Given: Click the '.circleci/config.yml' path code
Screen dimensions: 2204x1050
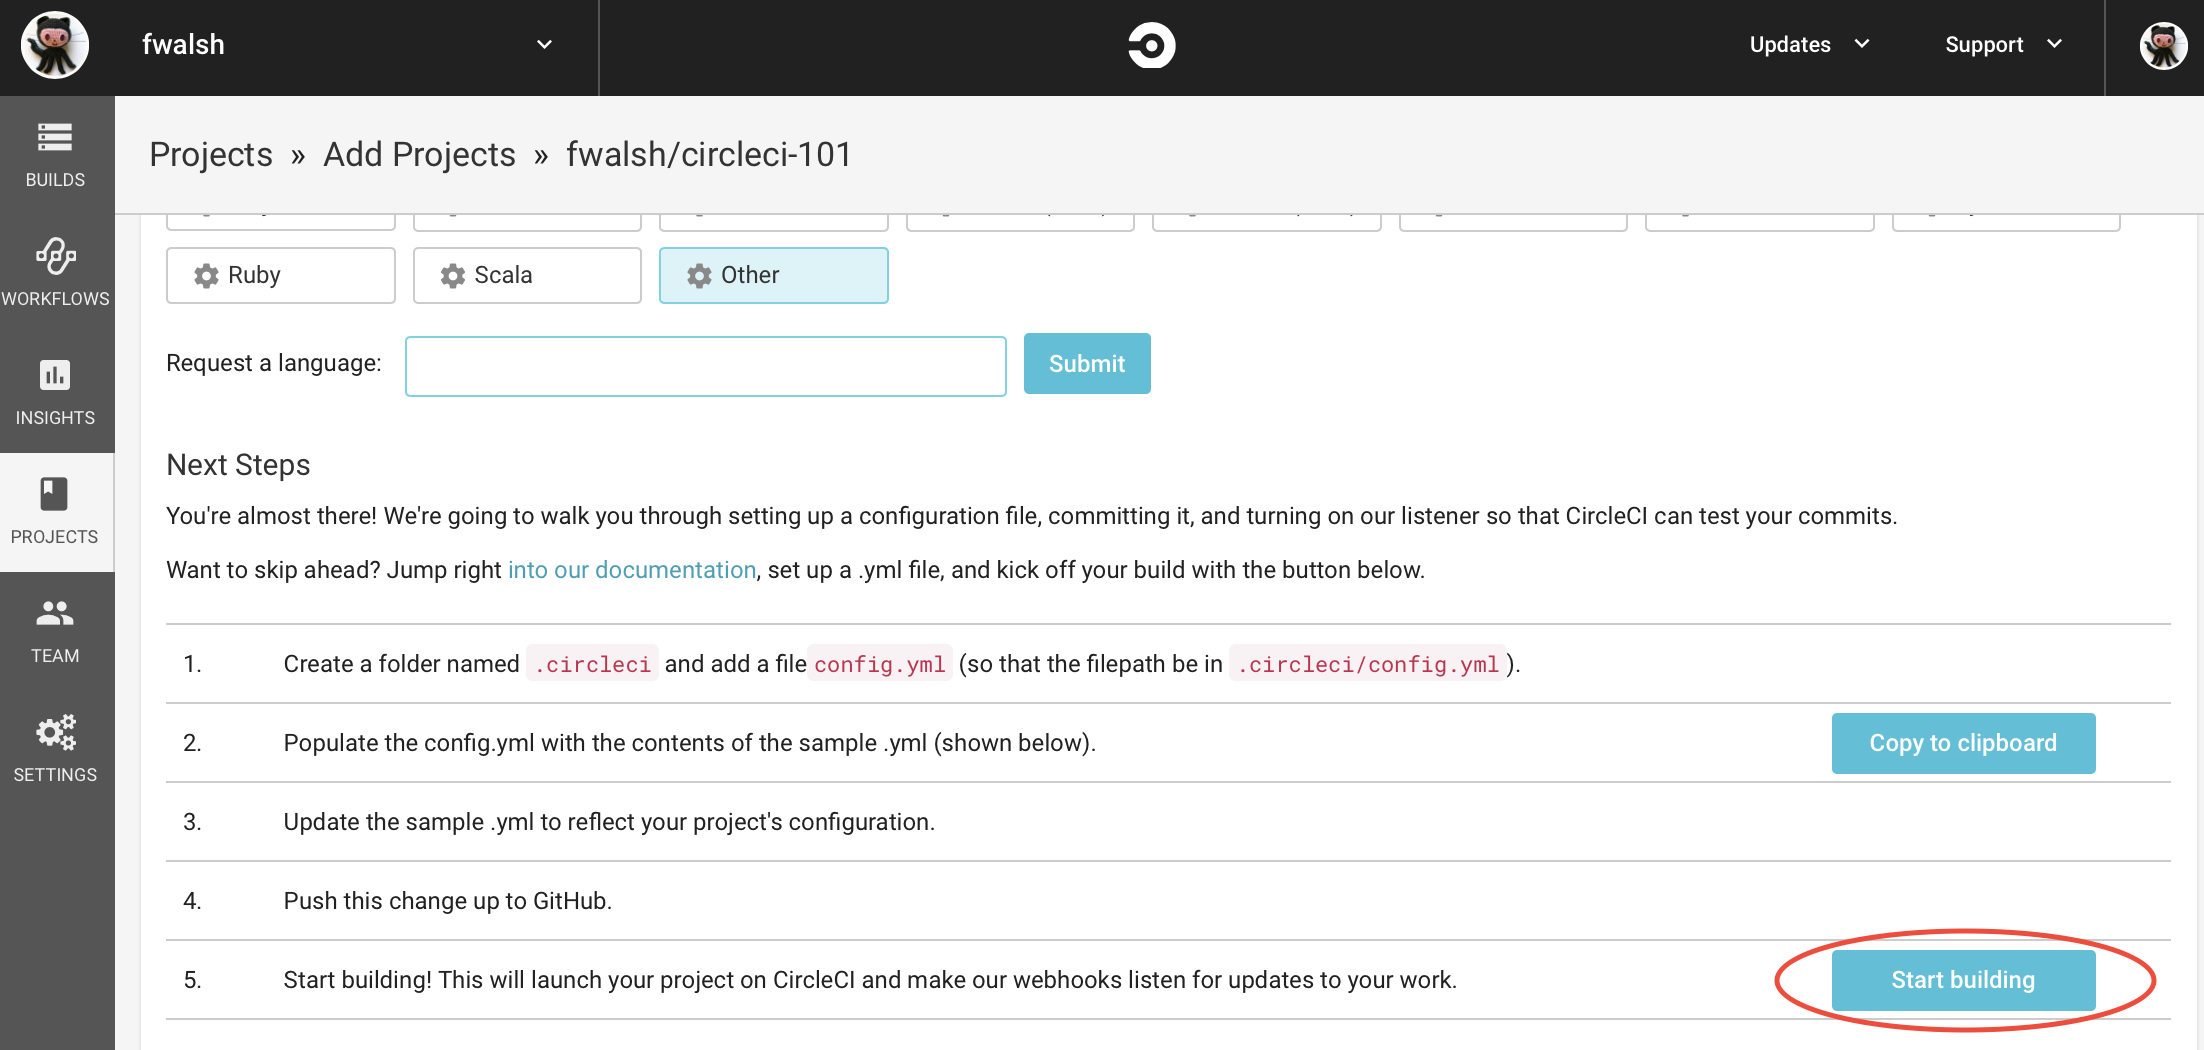Looking at the screenshot, I should tap(1368, 664).
